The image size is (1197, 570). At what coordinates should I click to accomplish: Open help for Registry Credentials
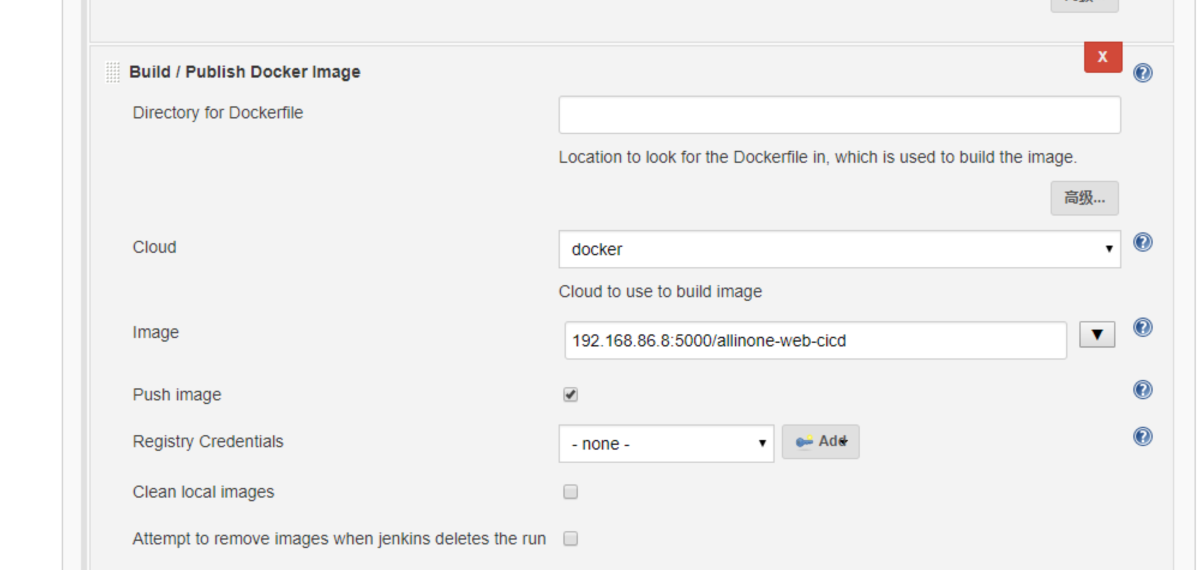(1143, 436)
